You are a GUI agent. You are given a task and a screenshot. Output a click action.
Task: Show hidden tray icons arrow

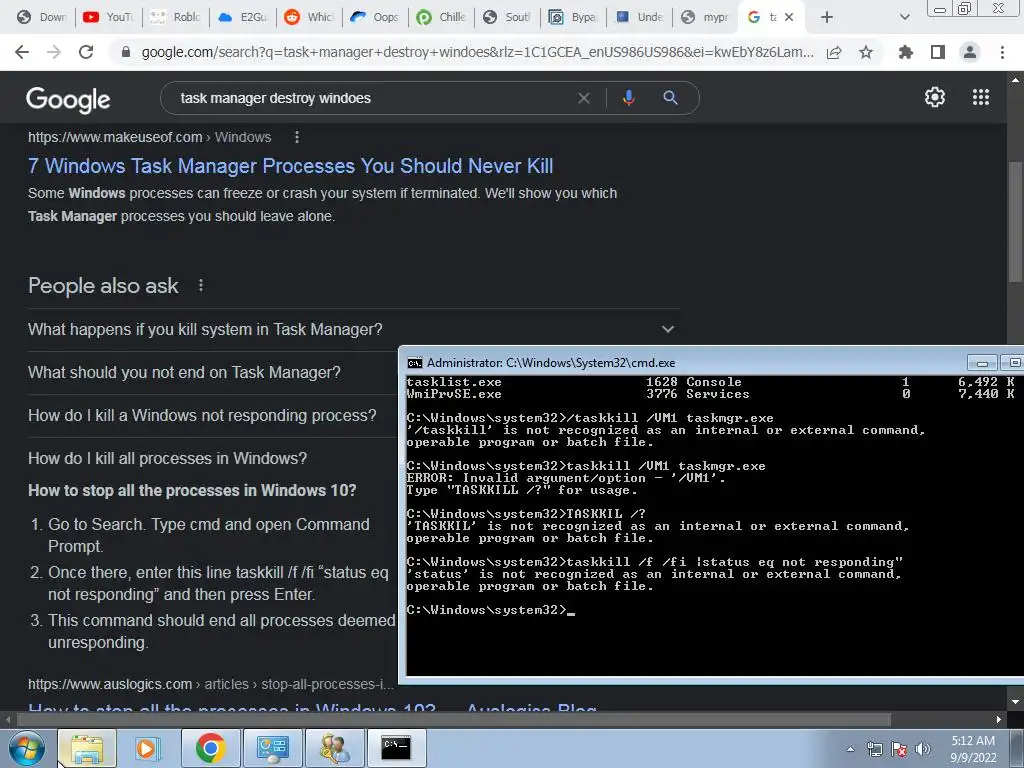[850, 749]
